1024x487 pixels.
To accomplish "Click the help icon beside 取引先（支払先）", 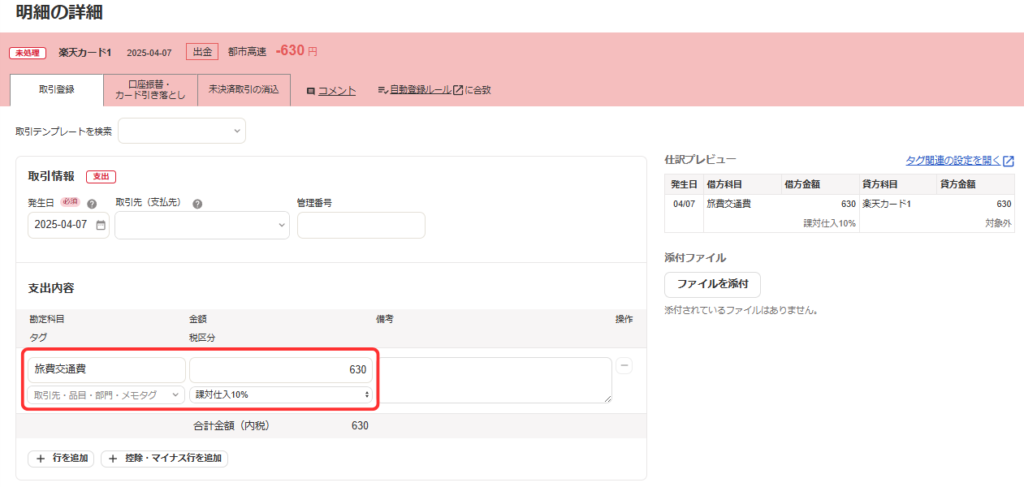I will [197, 203].
